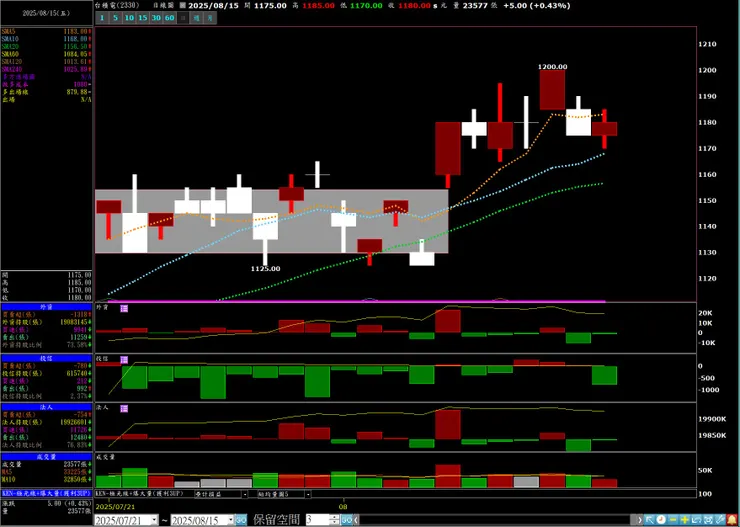Click the chart-type icon before date in header
740x527 pixels.
point(182,6)
